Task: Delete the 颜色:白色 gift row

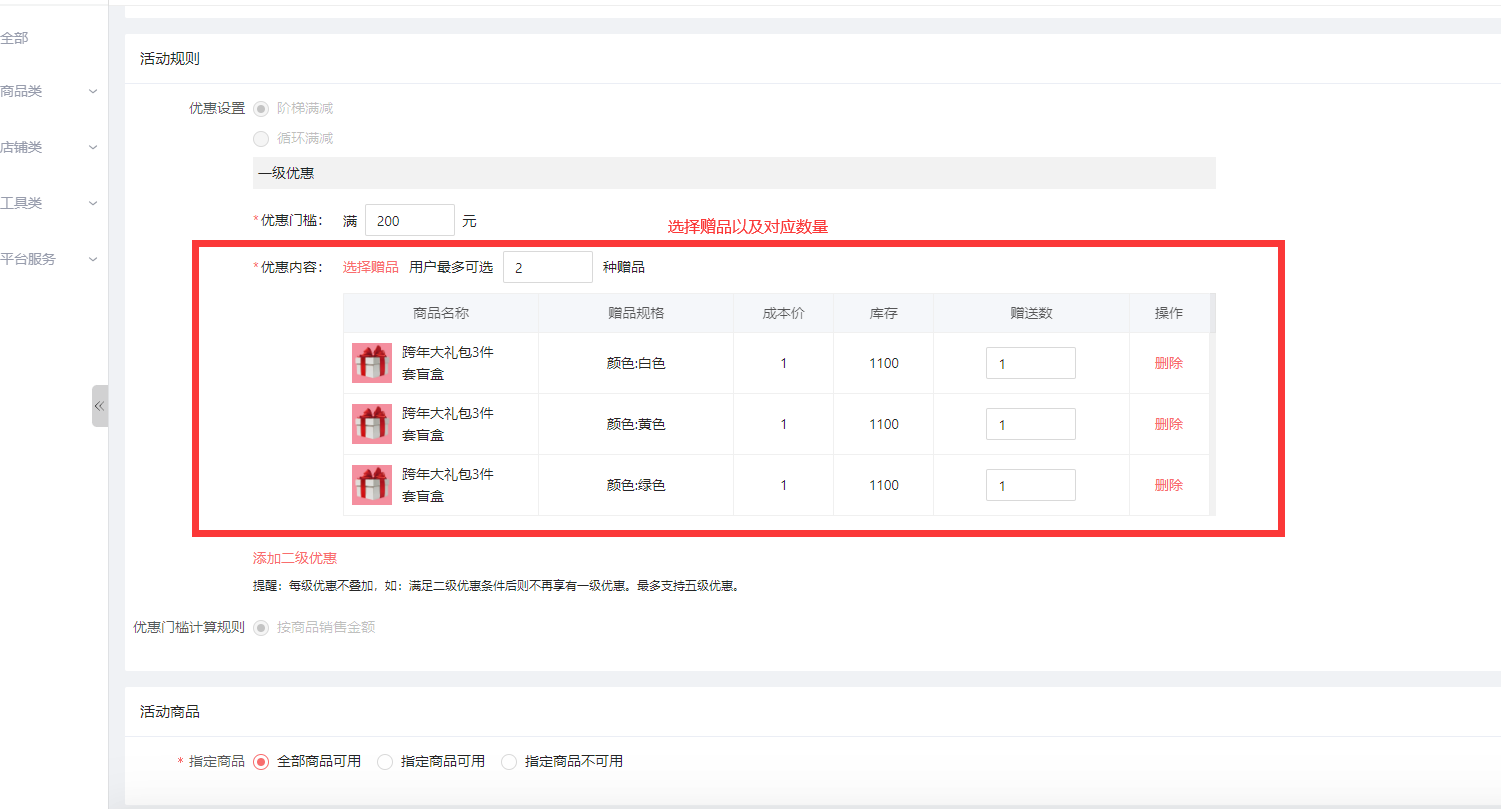Action: coord(1168,363)
